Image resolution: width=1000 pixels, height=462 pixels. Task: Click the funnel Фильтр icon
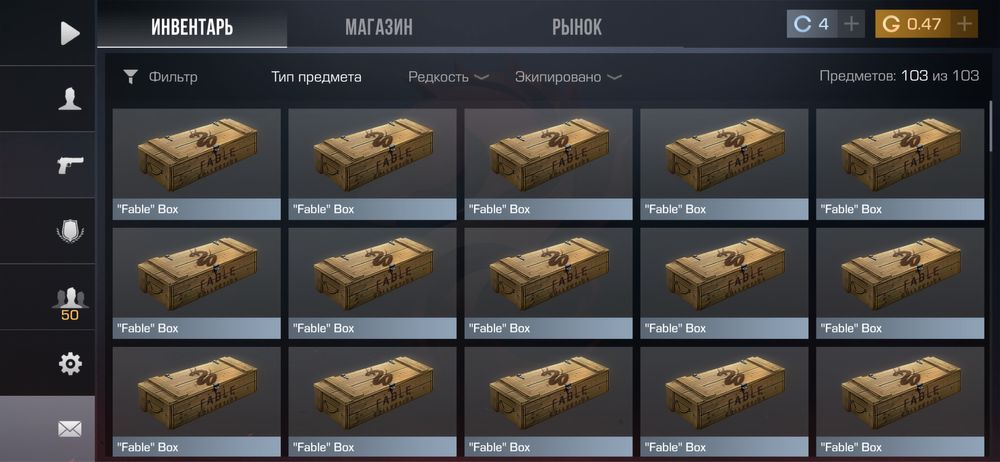(x=131, y=77)
